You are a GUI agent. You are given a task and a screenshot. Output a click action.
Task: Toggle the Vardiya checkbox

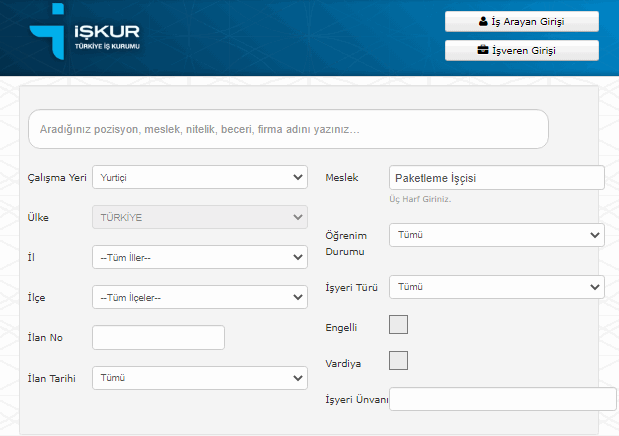pos(398,360)
